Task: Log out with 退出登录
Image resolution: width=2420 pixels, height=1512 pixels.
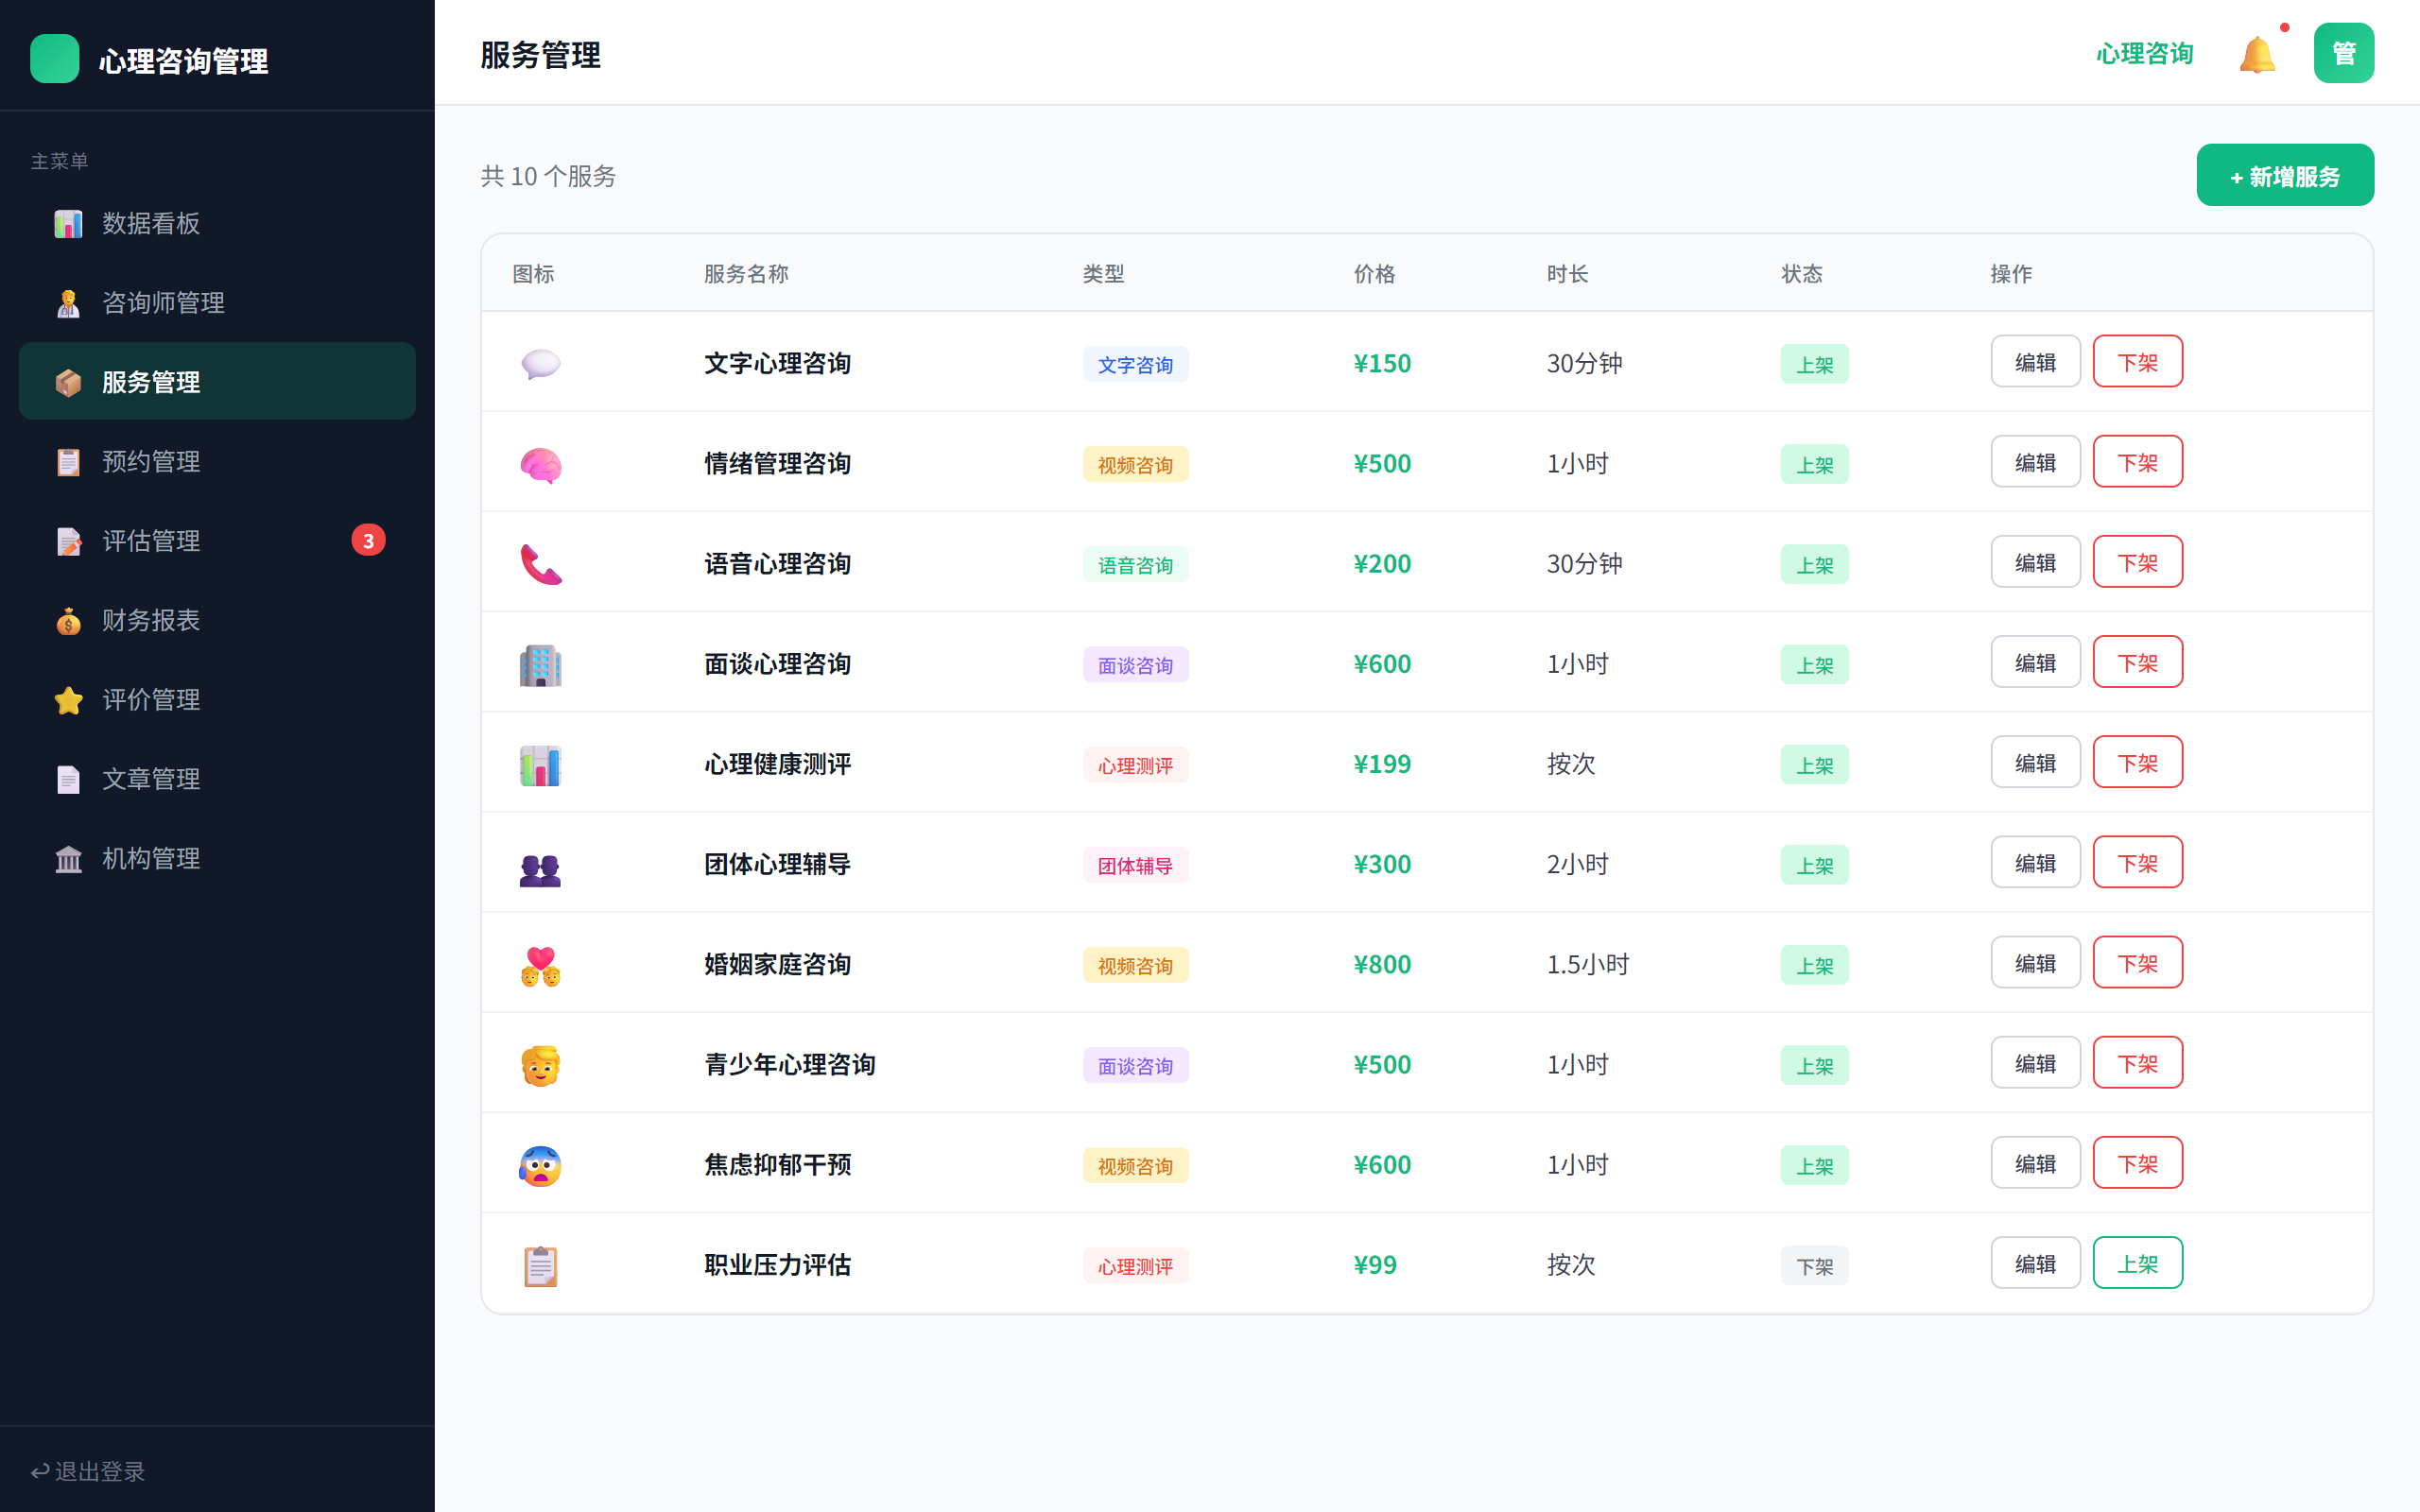Action: [88, 1471]
